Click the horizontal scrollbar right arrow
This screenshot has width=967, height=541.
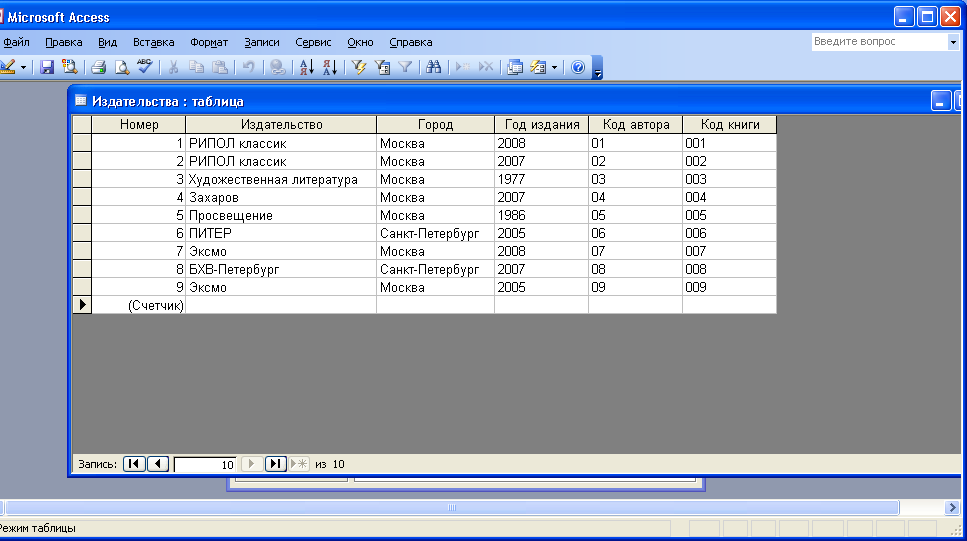953,508
